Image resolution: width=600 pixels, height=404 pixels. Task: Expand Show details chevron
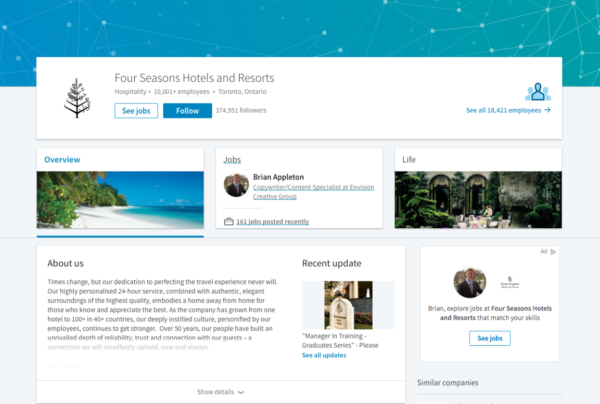241,392
